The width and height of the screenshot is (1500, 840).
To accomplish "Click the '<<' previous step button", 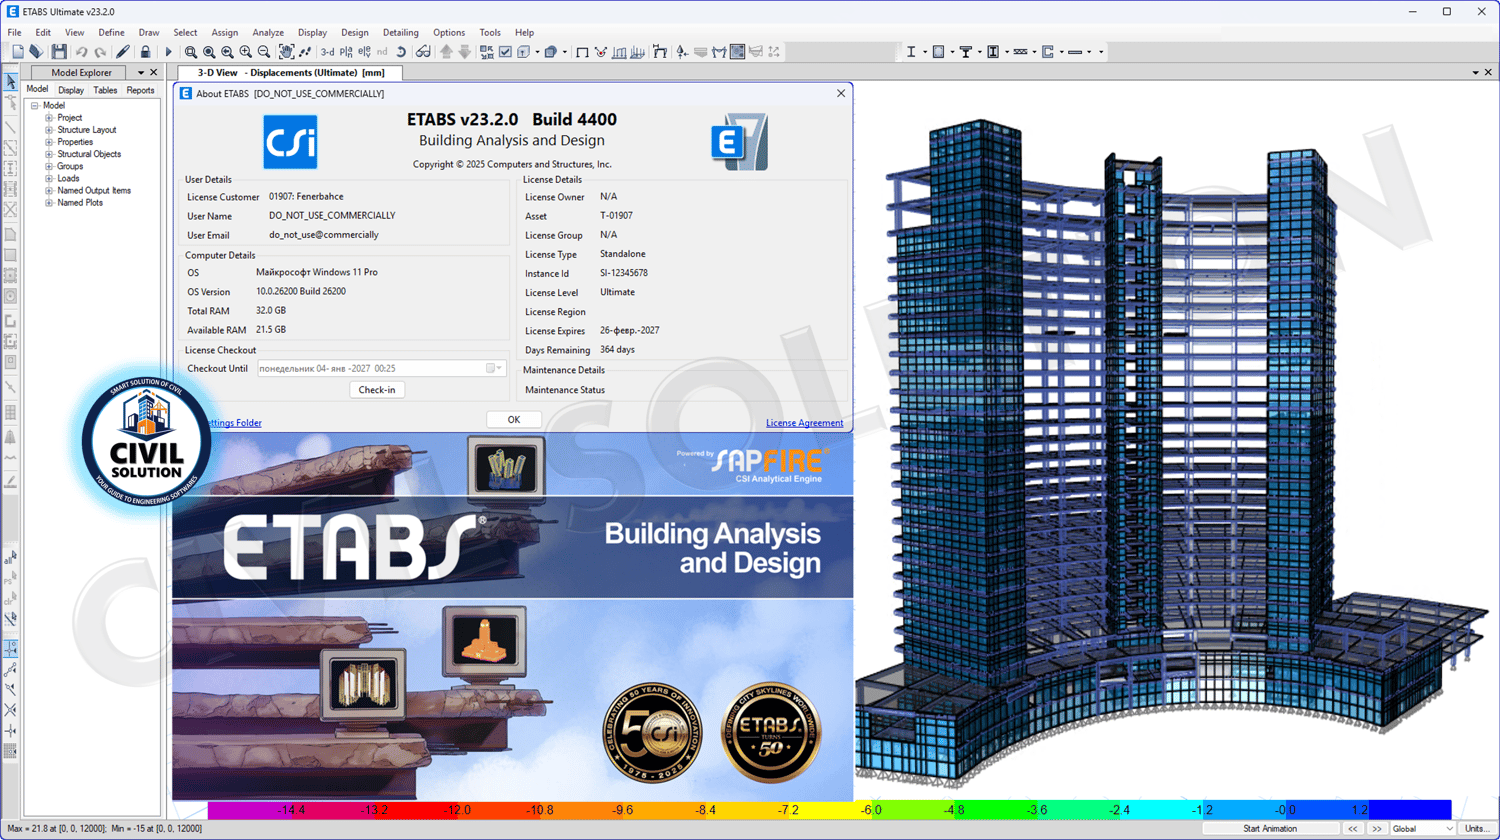I will (x=1353, y=829).
